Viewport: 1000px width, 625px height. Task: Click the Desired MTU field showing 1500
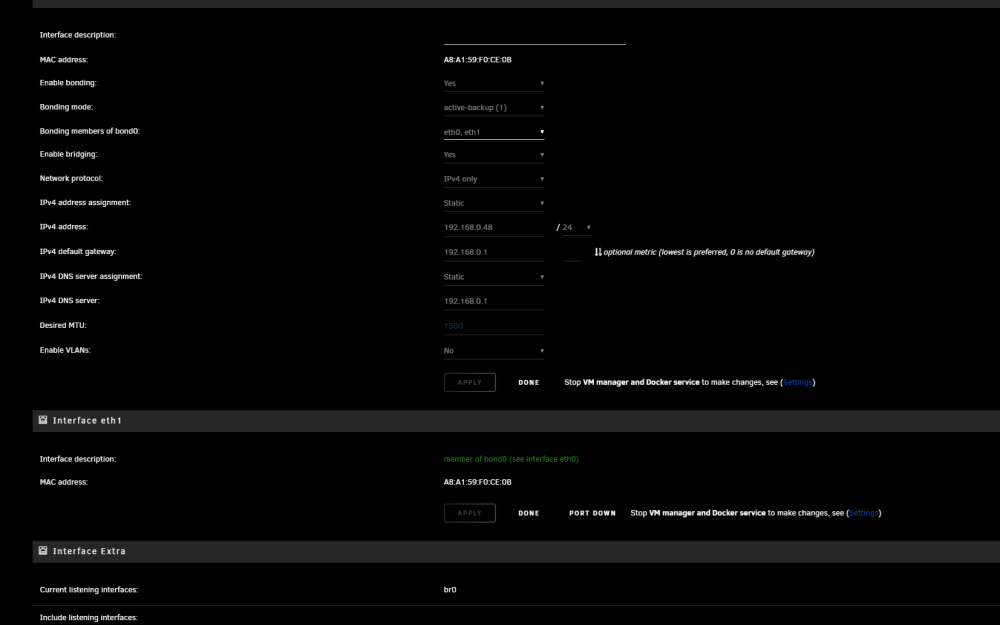coord(494,326)
